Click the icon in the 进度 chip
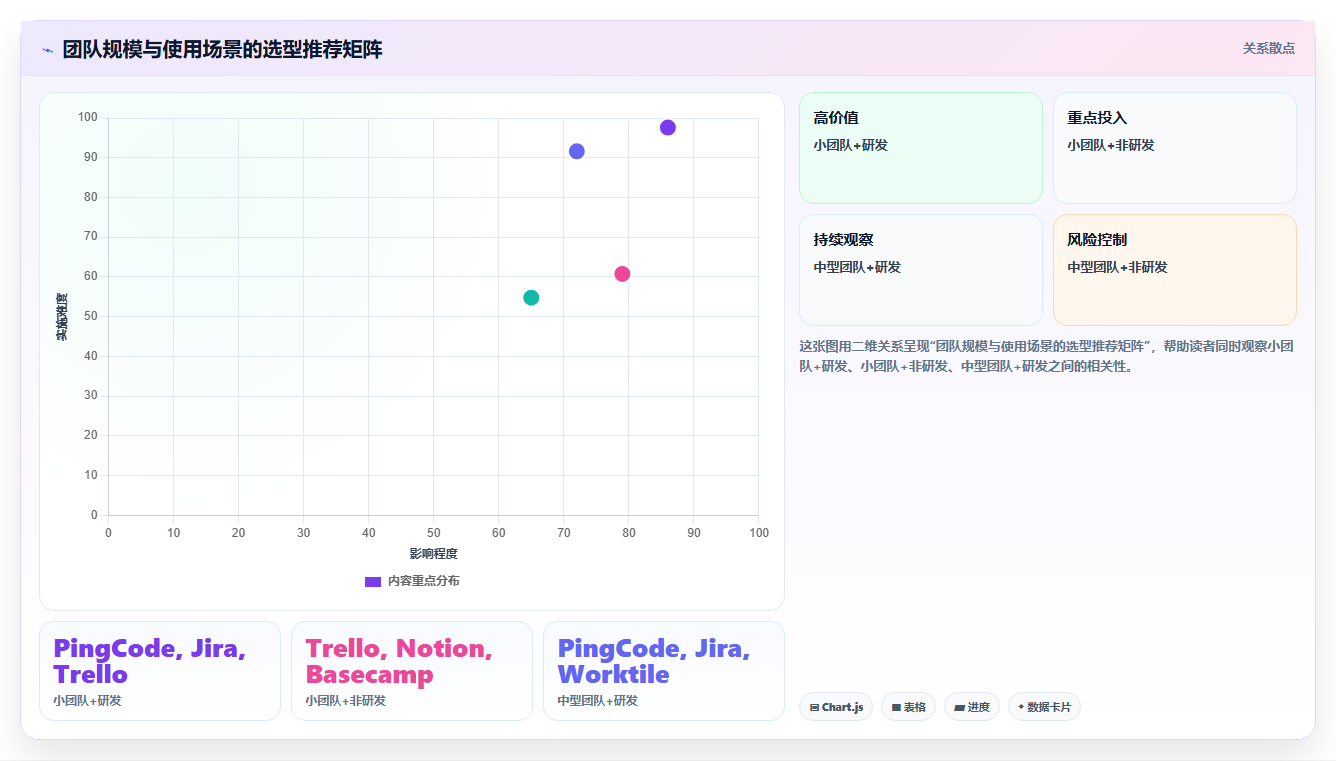This screenshot has width=1336, height=761. click(x=959, y=707)
